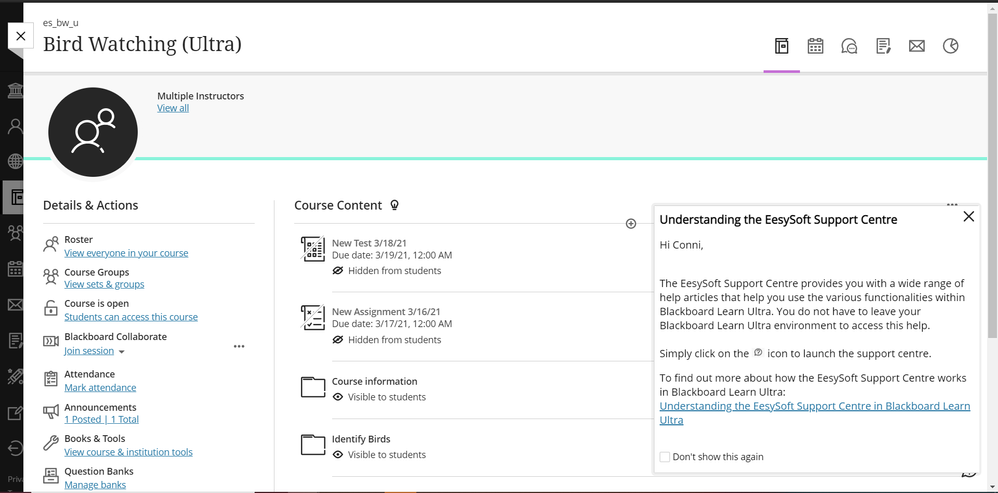The image size is (998, 493).
Task: Click the Blackboard Collaborate camera icon
Action: (x=51, y=342)
